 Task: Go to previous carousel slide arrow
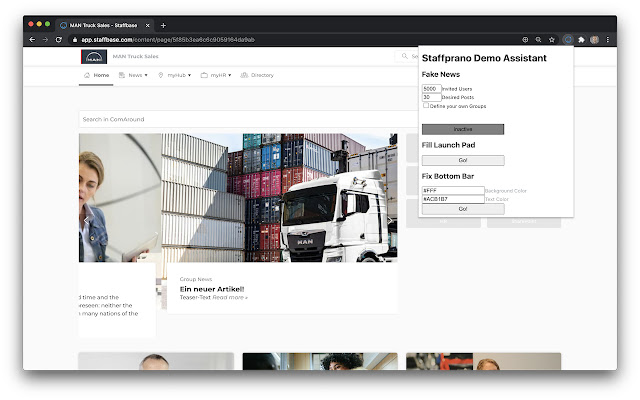click(x=86, y=220)
